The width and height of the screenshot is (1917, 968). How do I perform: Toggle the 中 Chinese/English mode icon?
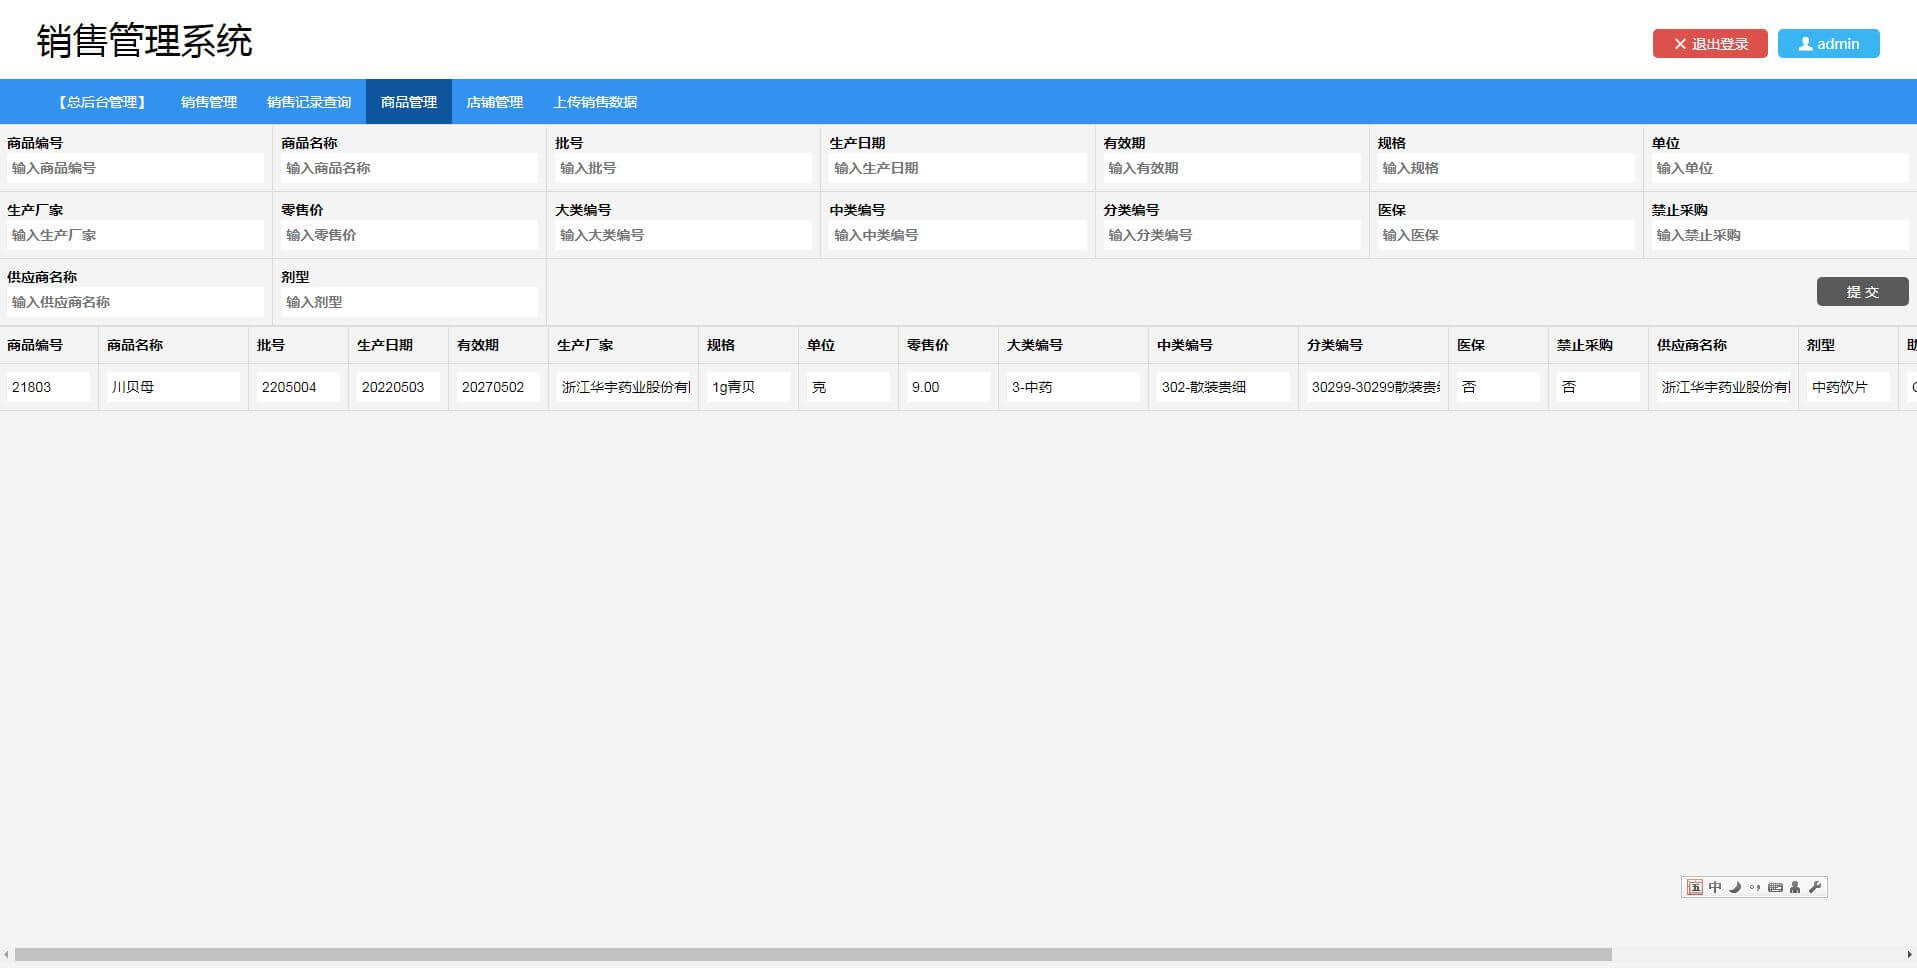(1715, 887)
